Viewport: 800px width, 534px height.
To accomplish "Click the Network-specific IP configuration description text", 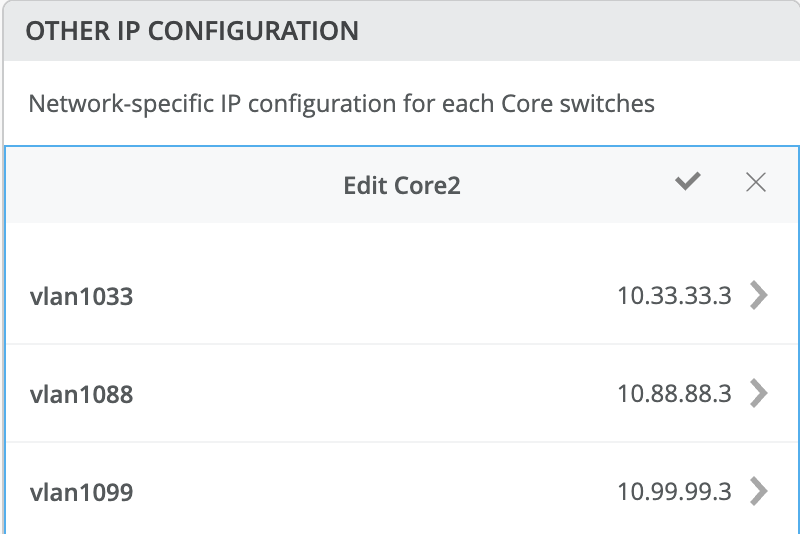I will pyautogui.click(x=341, y=103).
